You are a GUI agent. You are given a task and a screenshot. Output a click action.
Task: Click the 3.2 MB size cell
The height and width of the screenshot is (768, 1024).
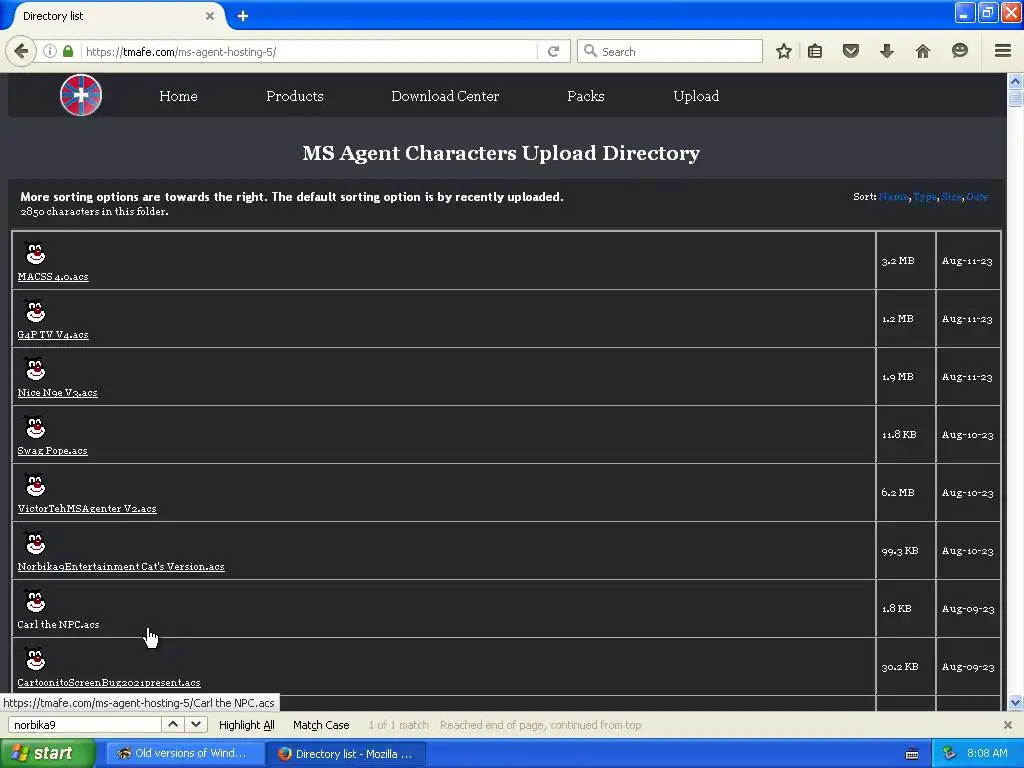pyautogui.click(x=904, y=261)
